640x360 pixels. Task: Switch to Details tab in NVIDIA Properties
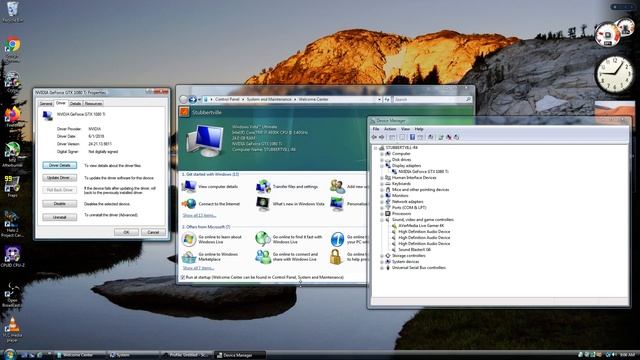[x=76, y=104]
